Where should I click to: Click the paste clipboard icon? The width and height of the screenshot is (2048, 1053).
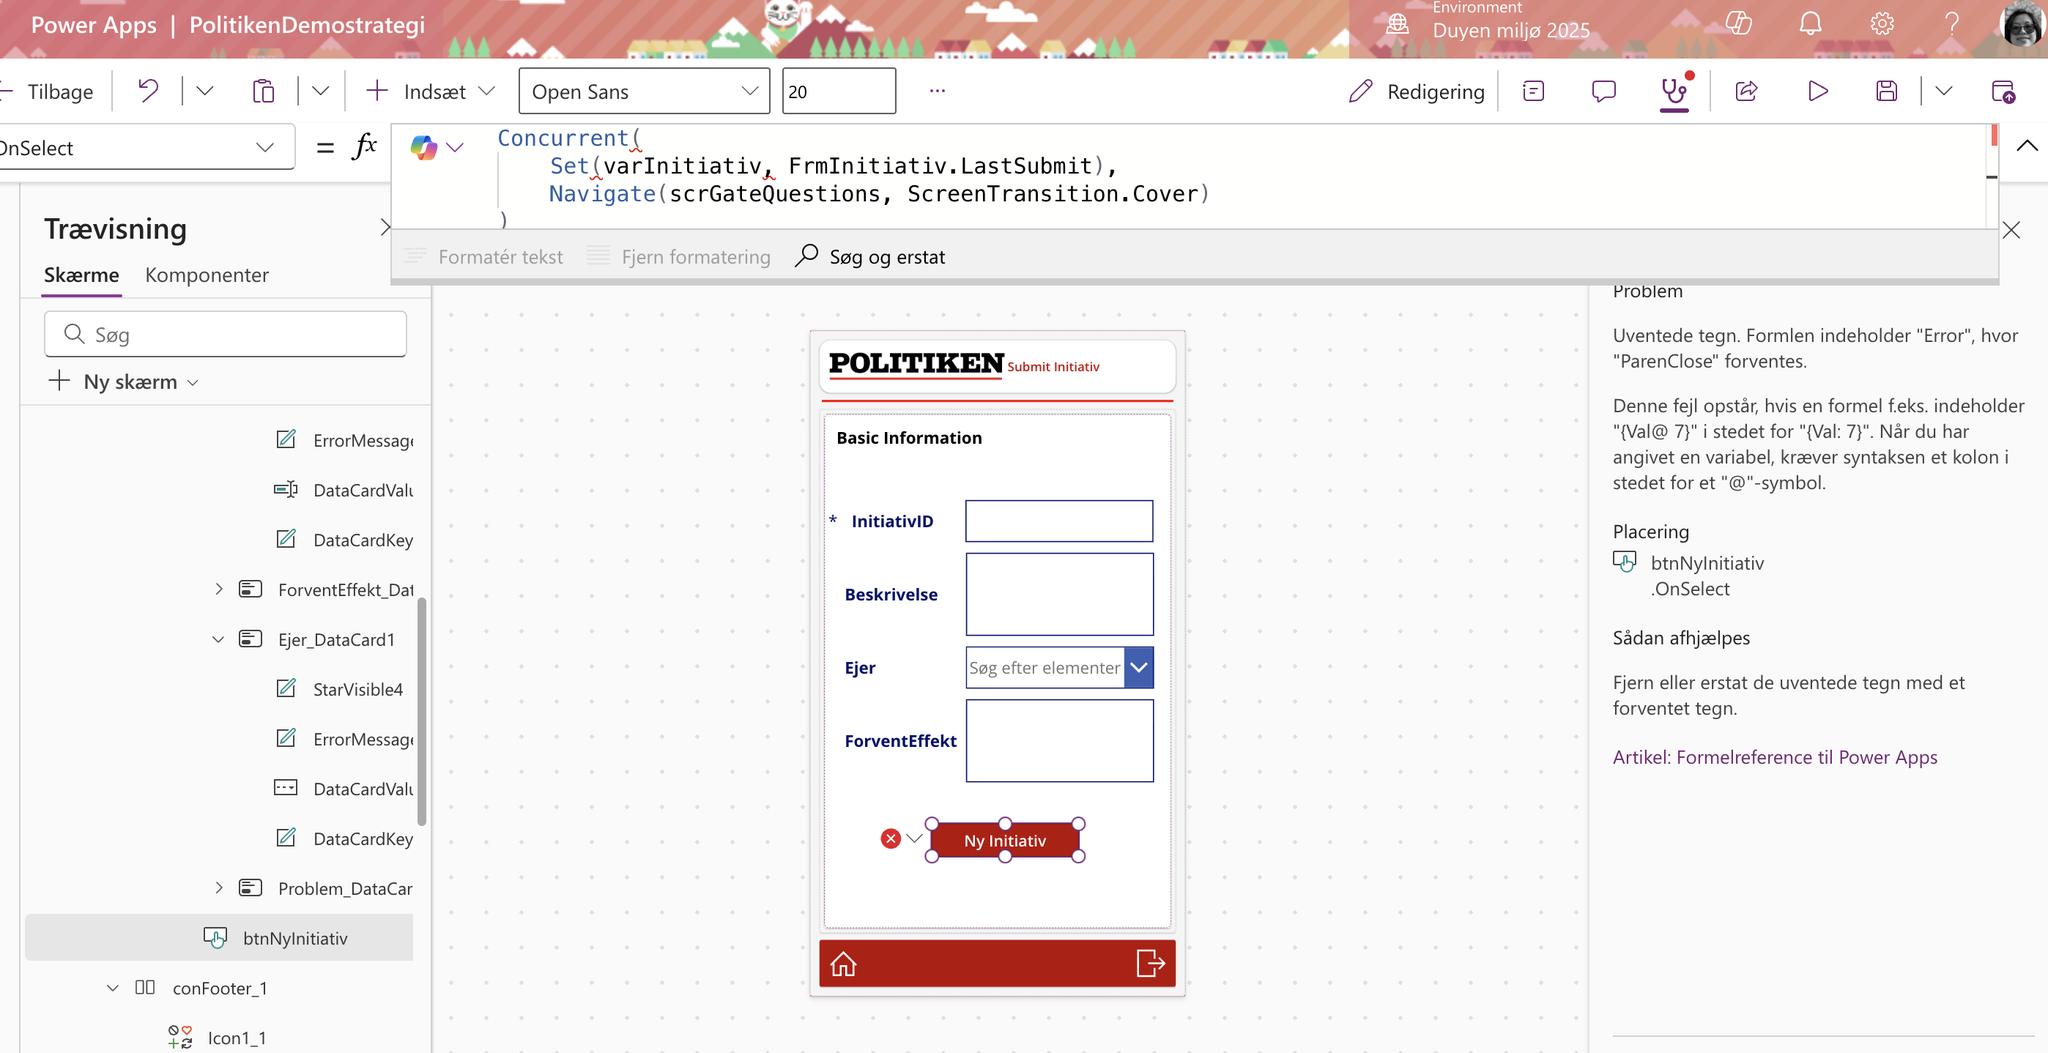[263, 91]
